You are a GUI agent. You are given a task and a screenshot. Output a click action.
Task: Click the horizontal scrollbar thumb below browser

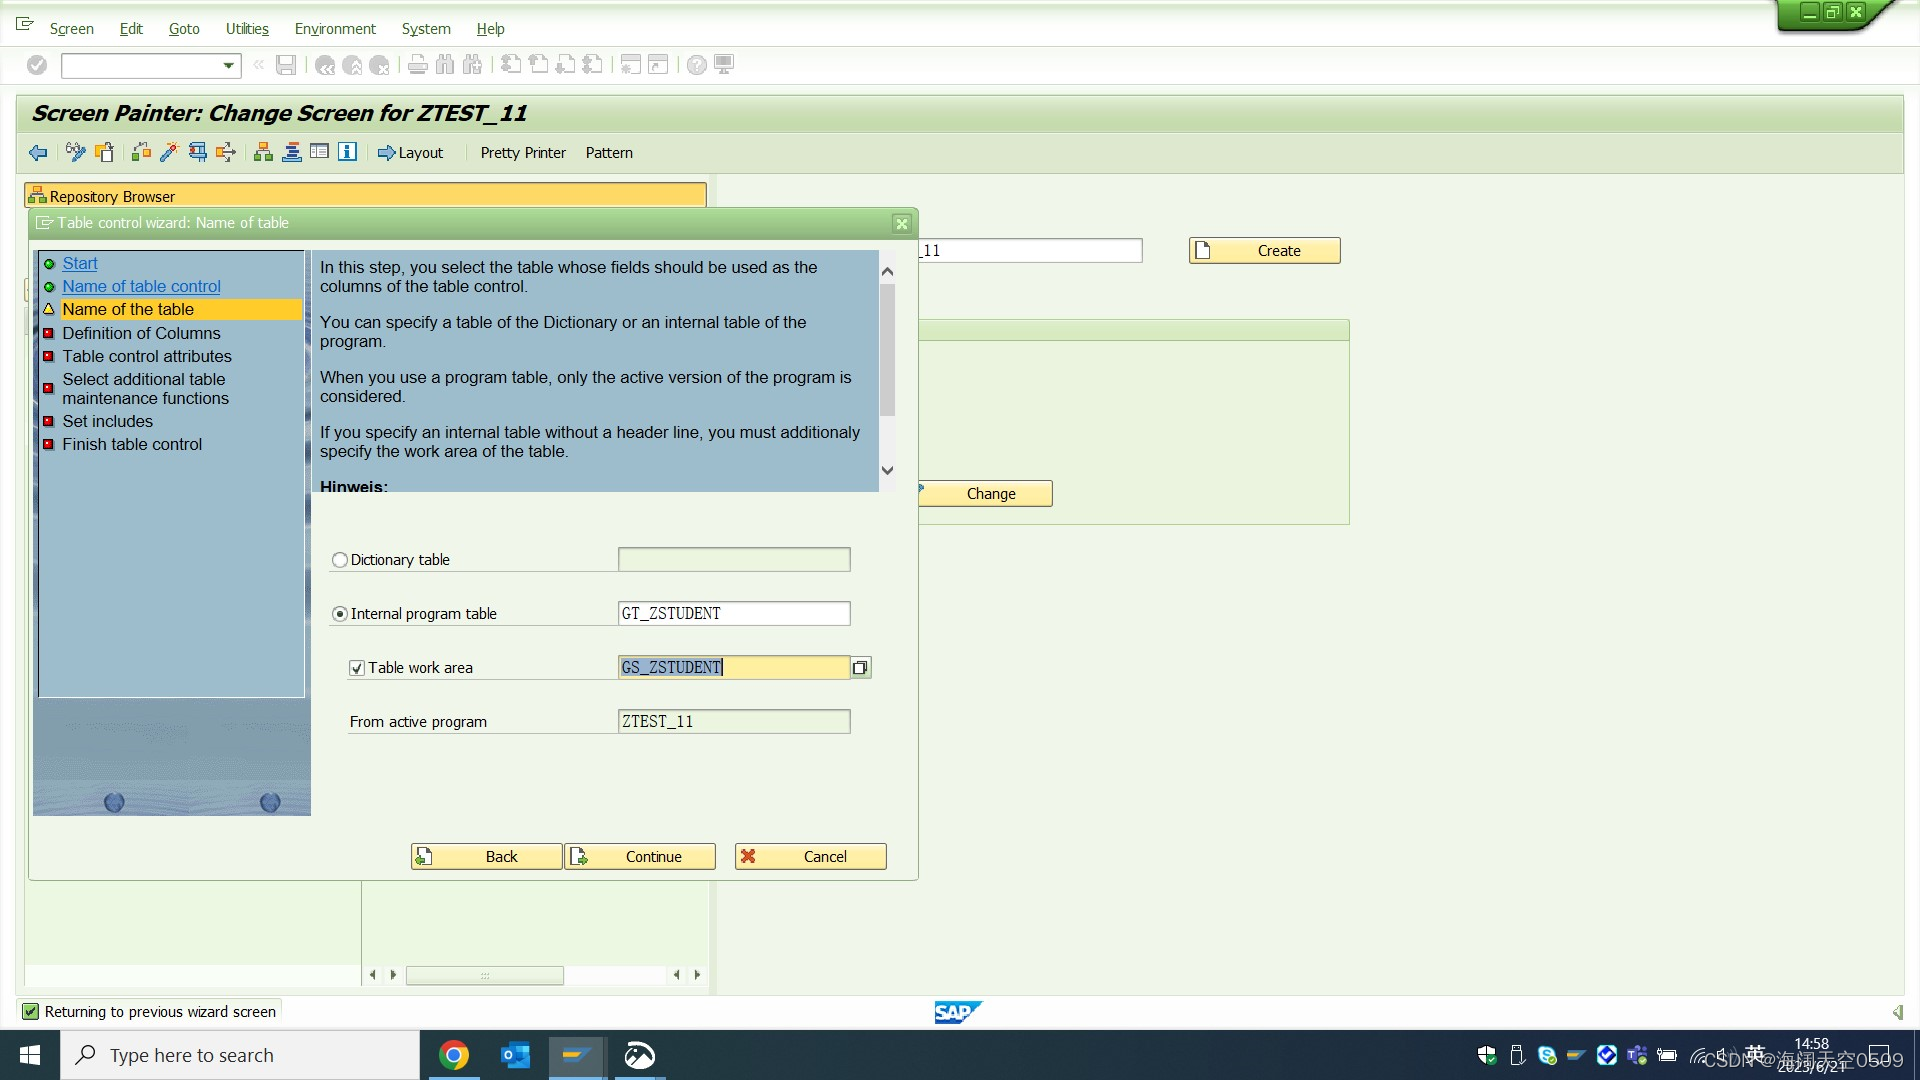[x=485, y=975]
